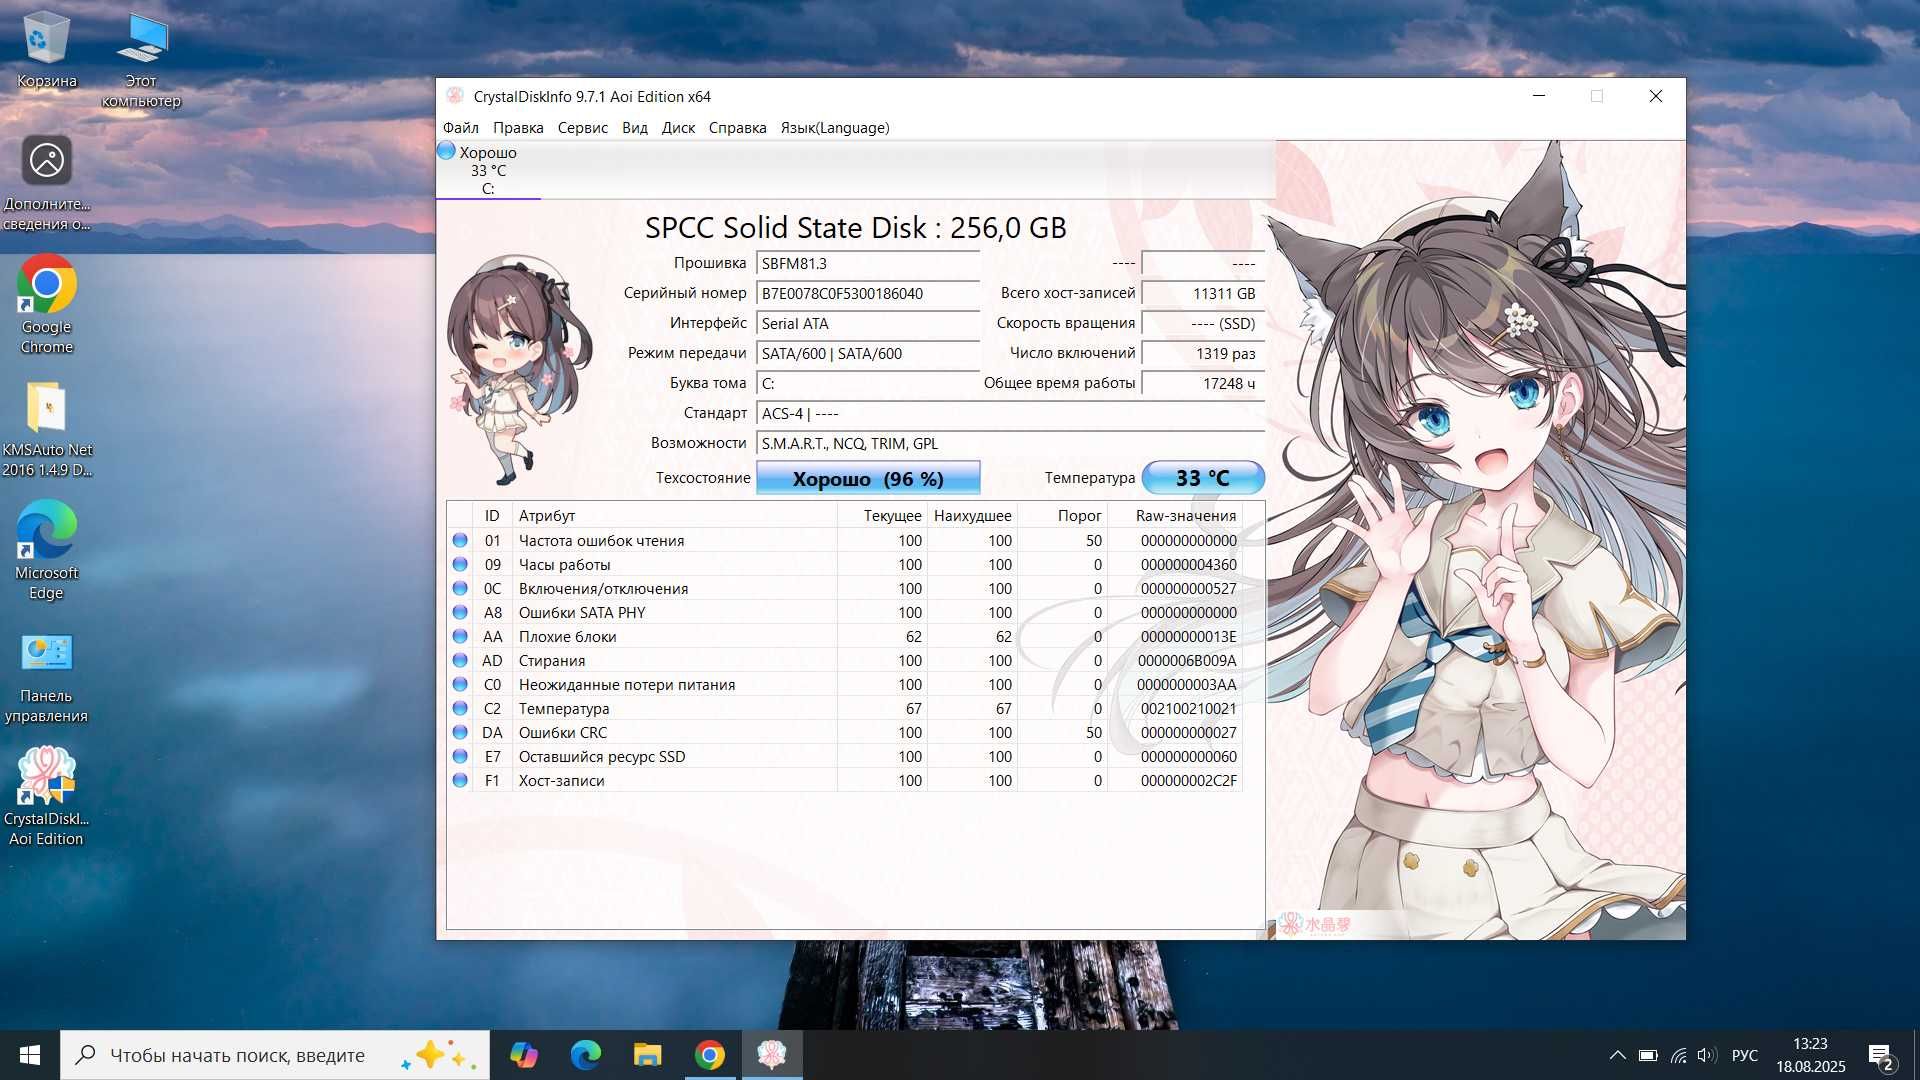Screen dimensions: 1920x1080
Task: Open the Язык(Language) menu
Action: click(835, 128)
